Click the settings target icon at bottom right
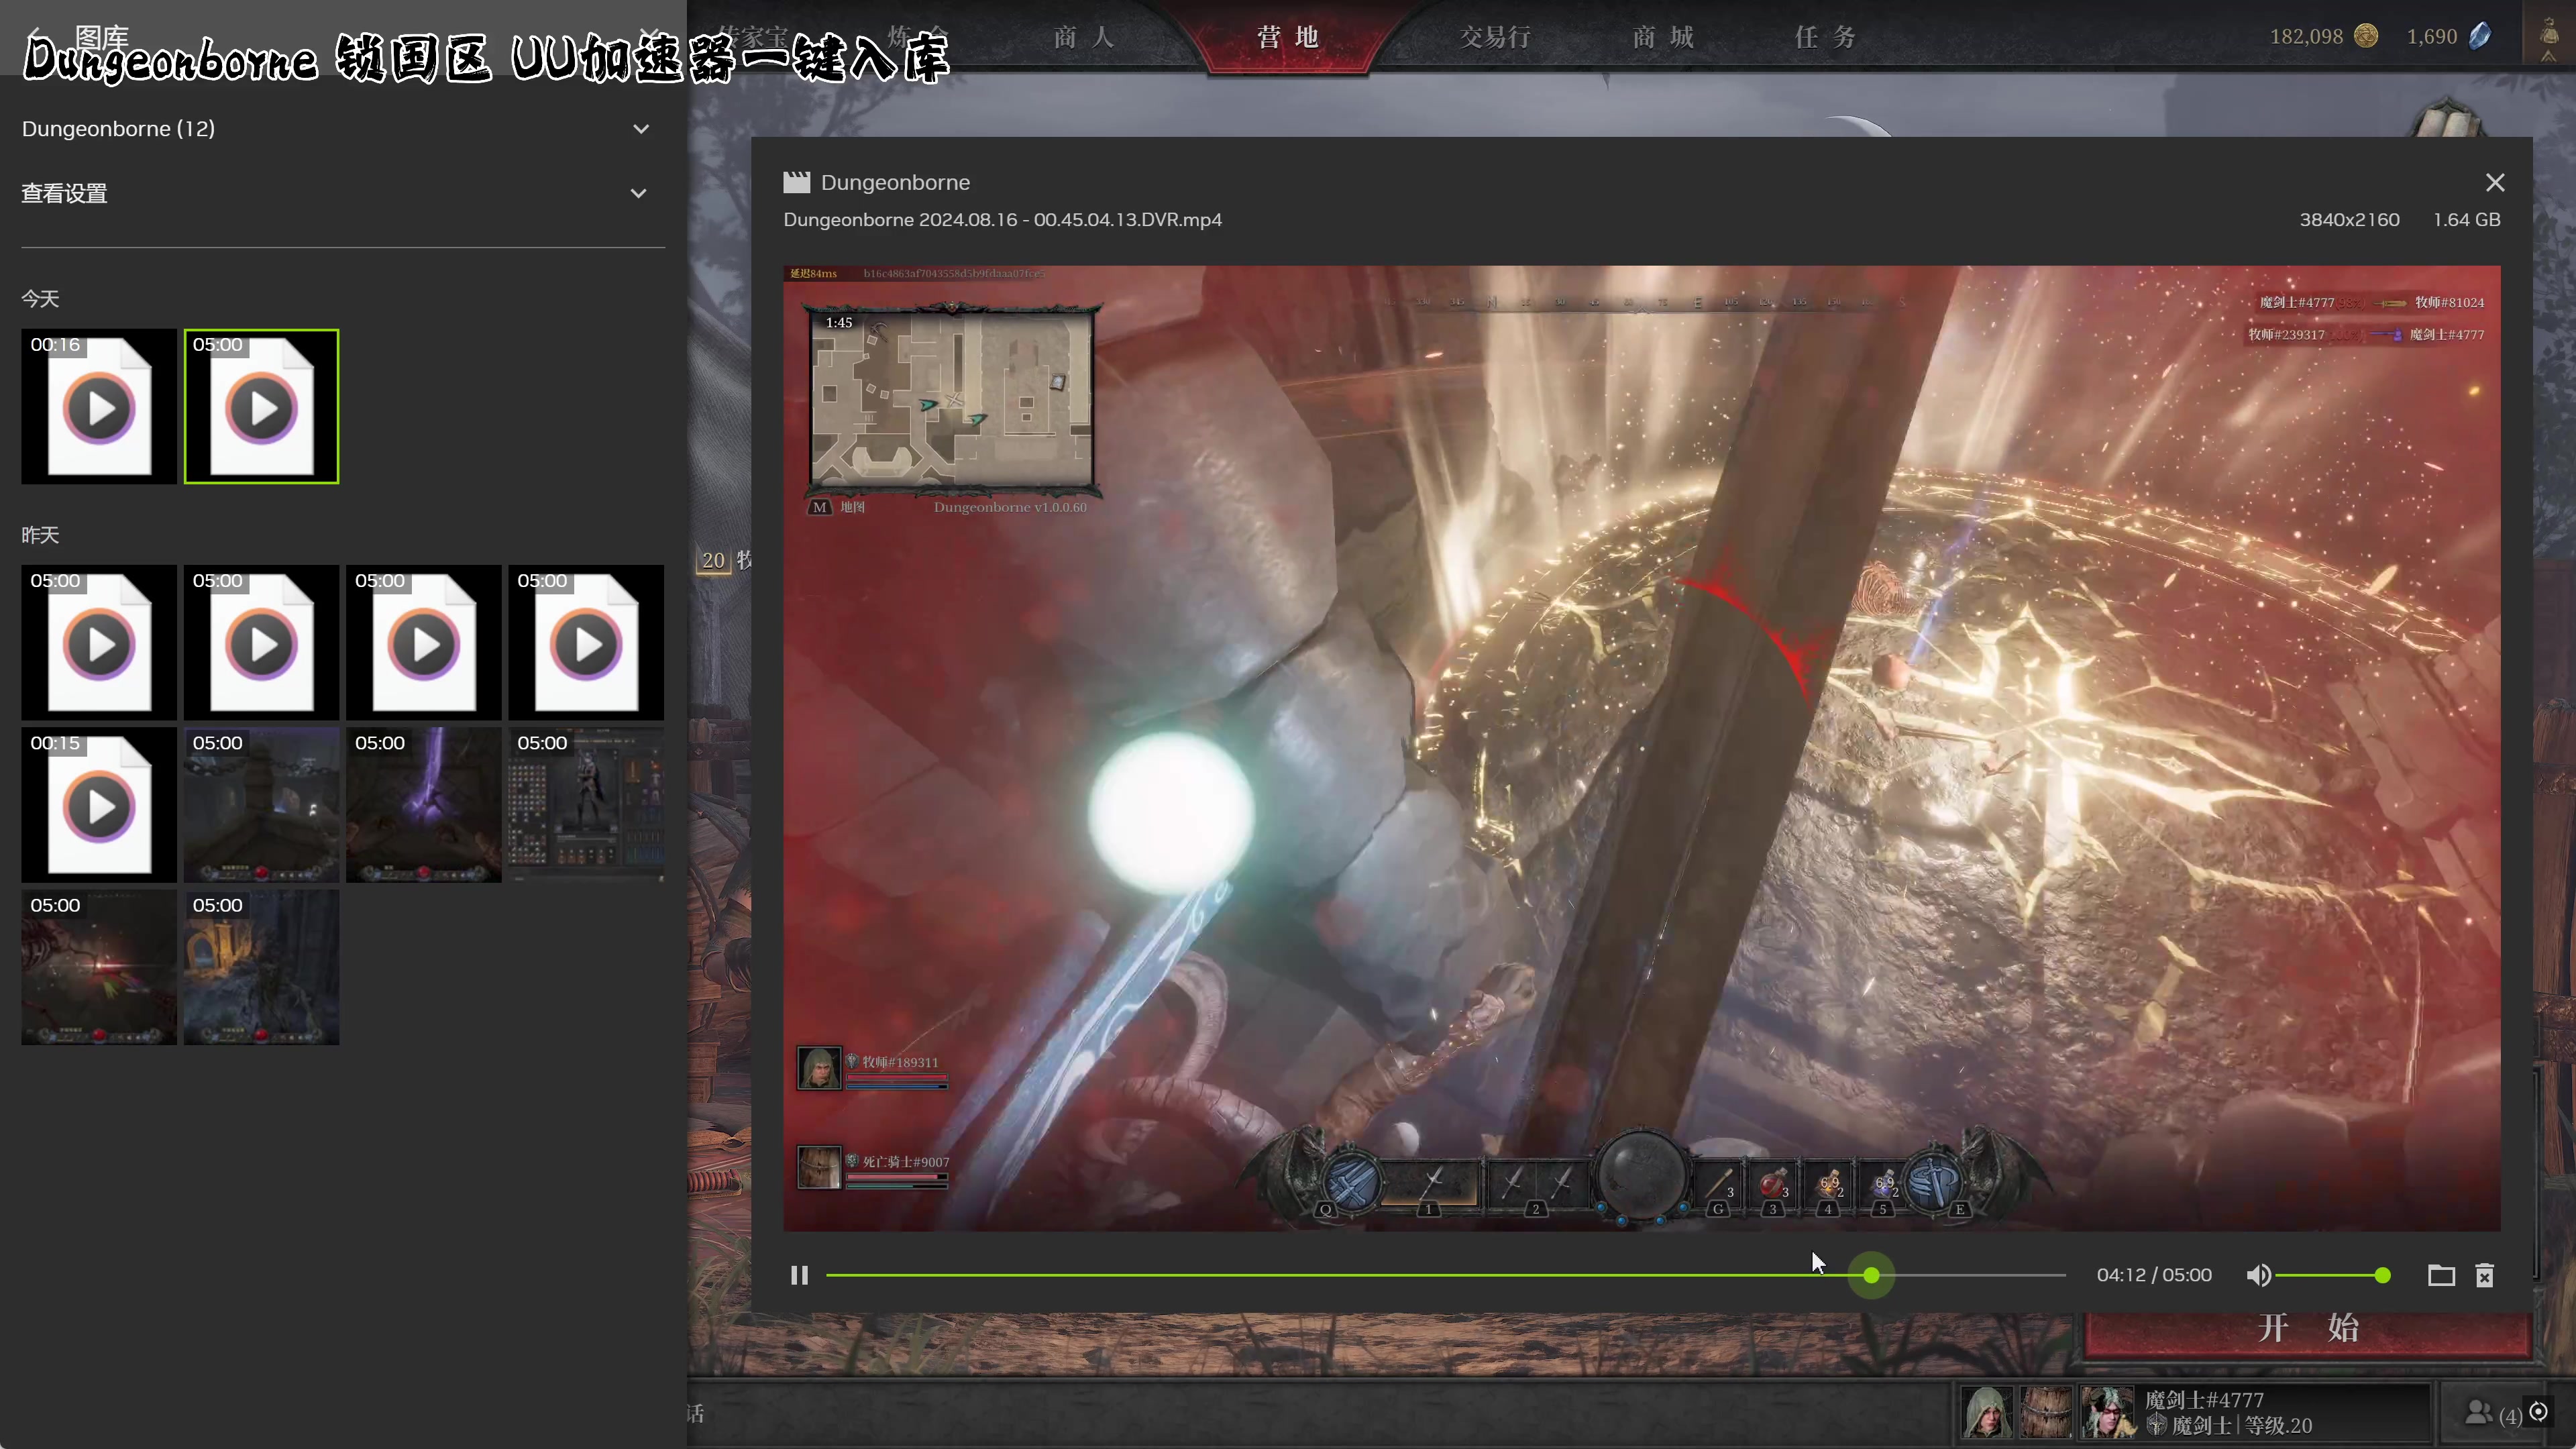The width and height of the screenshot is (2576, 1449). tap(2538, 1412)
